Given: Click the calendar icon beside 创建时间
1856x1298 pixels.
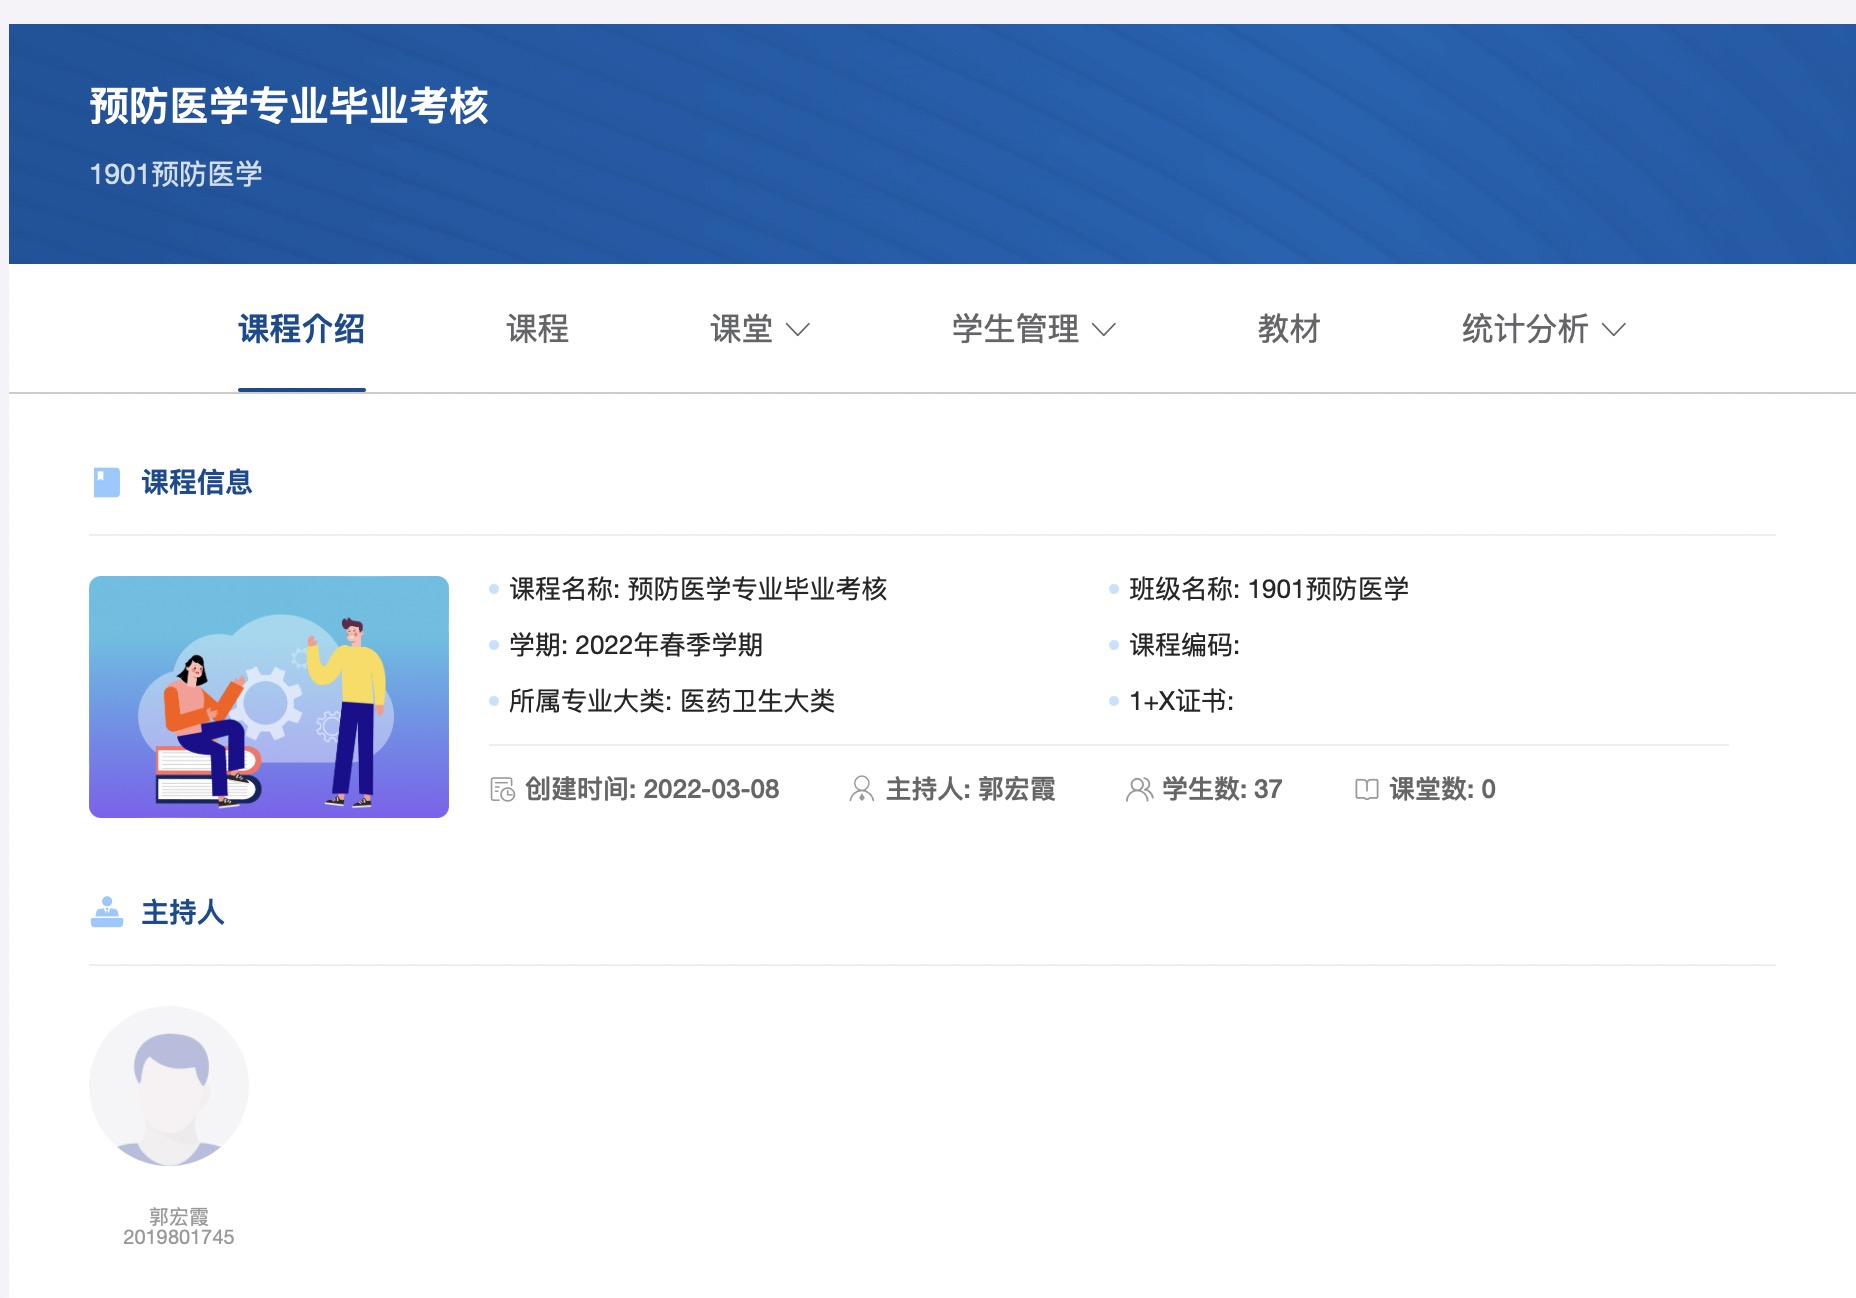Looking at the screenshot, I should click(x=502, y=789).
